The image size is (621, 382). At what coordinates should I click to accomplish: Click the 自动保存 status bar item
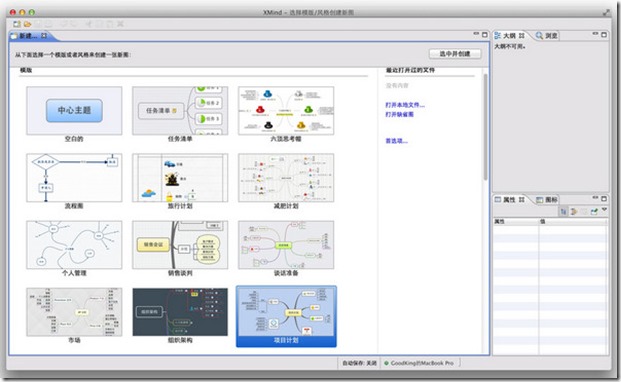click(359, 363)
